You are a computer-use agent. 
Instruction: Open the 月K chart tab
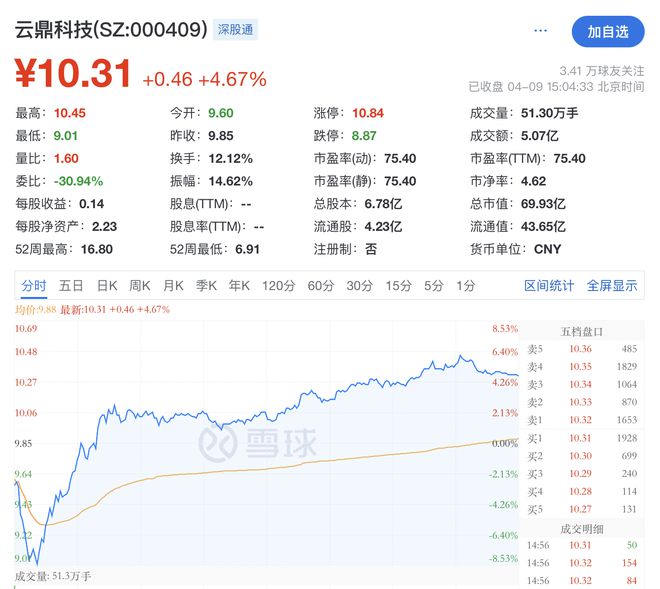pyautogui.click(x=173, y=286)
